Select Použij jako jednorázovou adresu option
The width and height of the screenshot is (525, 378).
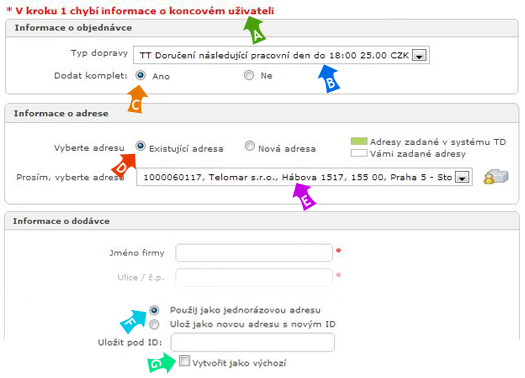pyautogui.click(x=154, y=310)
